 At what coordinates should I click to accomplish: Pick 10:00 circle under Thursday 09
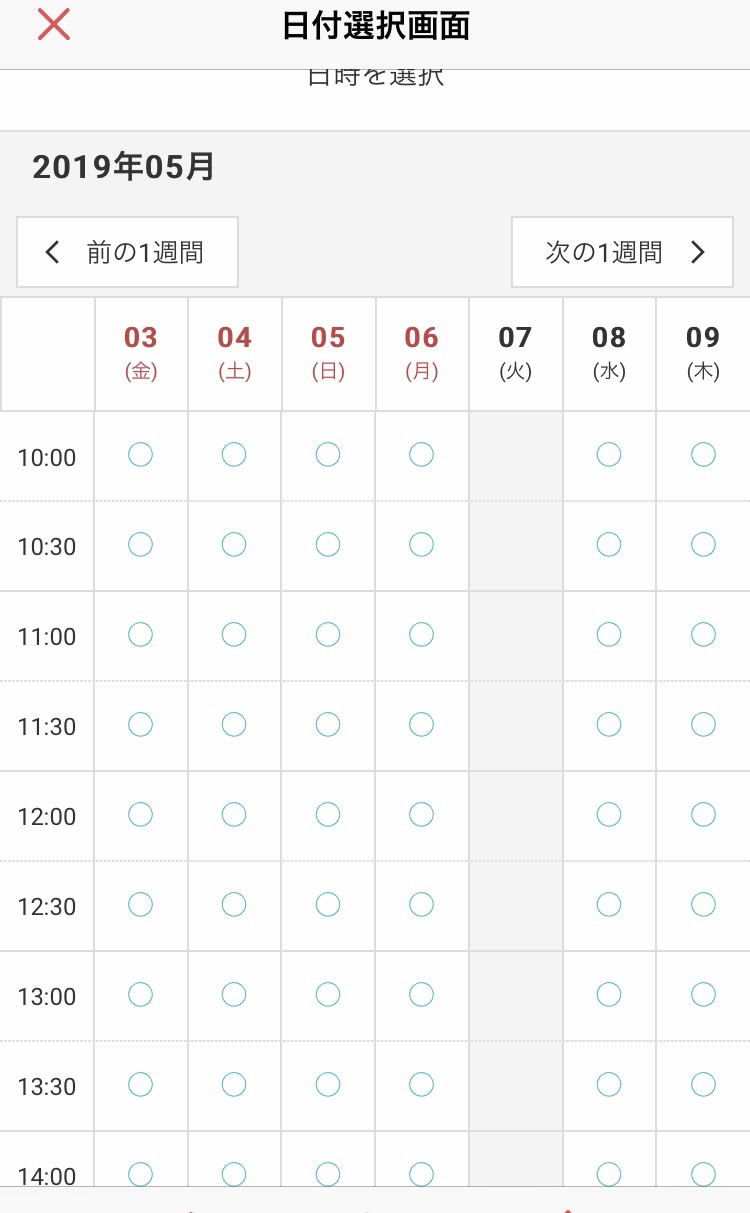coord(703,455)
